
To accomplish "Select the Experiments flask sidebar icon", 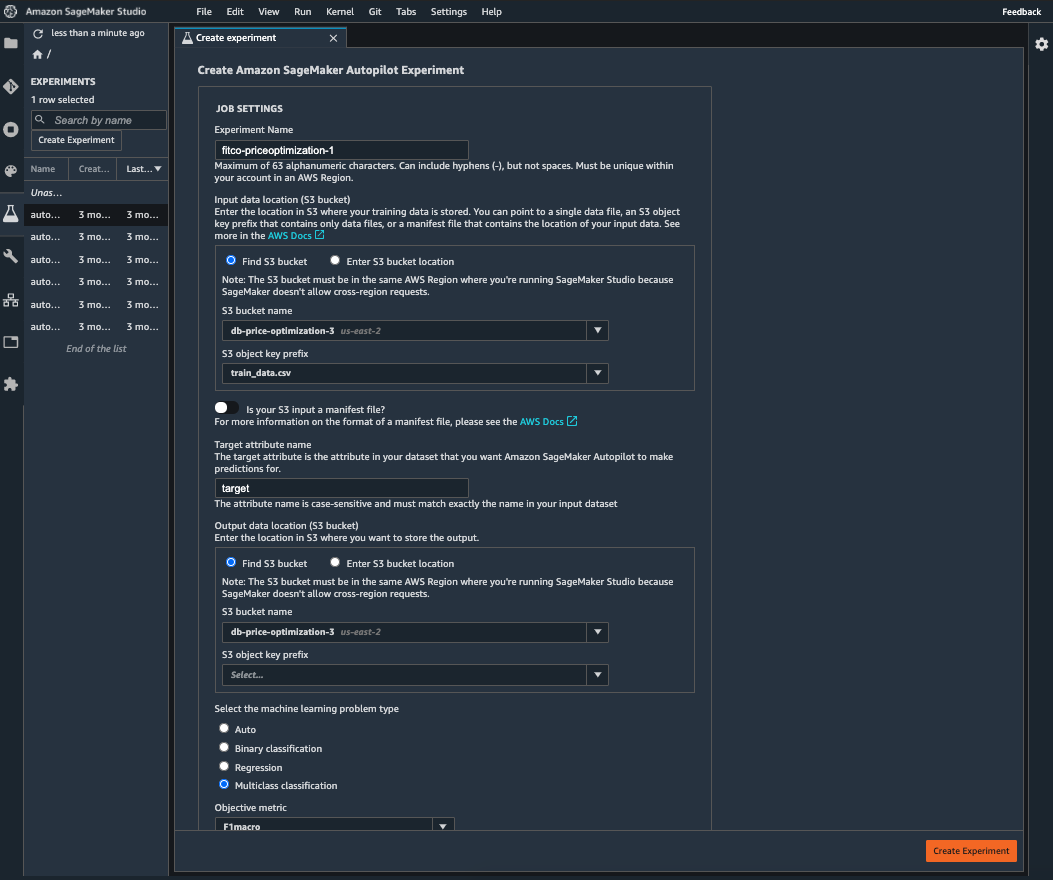I will [11, 214].
